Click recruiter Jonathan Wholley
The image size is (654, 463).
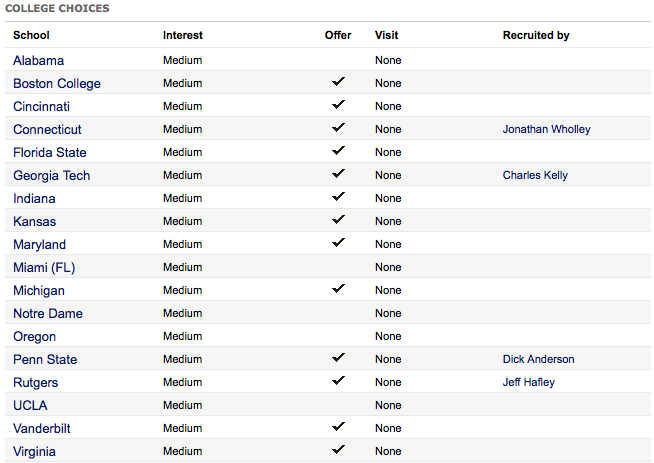tap(546, 129)
